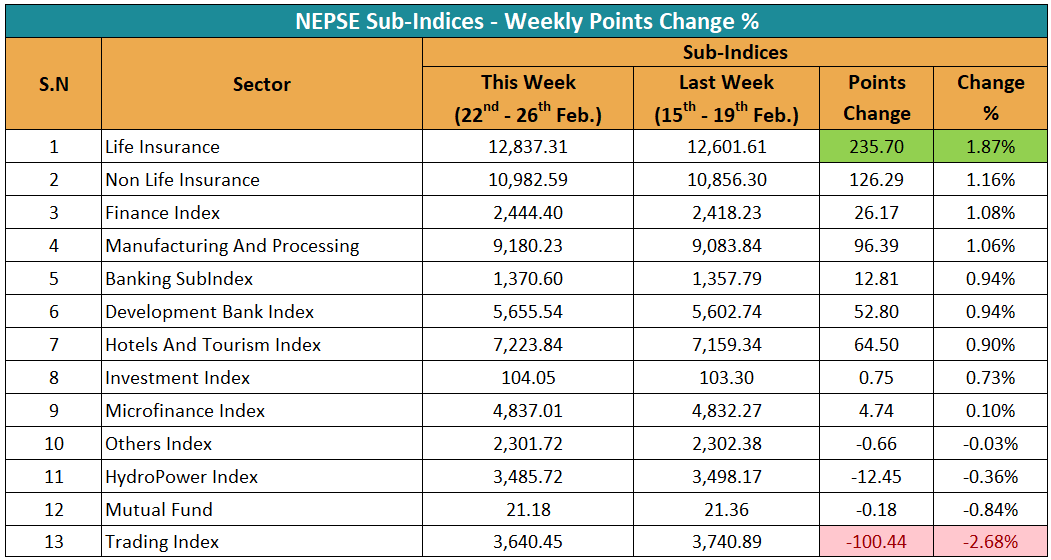Select the Life Insurance sector cell
Screen dimensions: 1051x560
point(162,147)
